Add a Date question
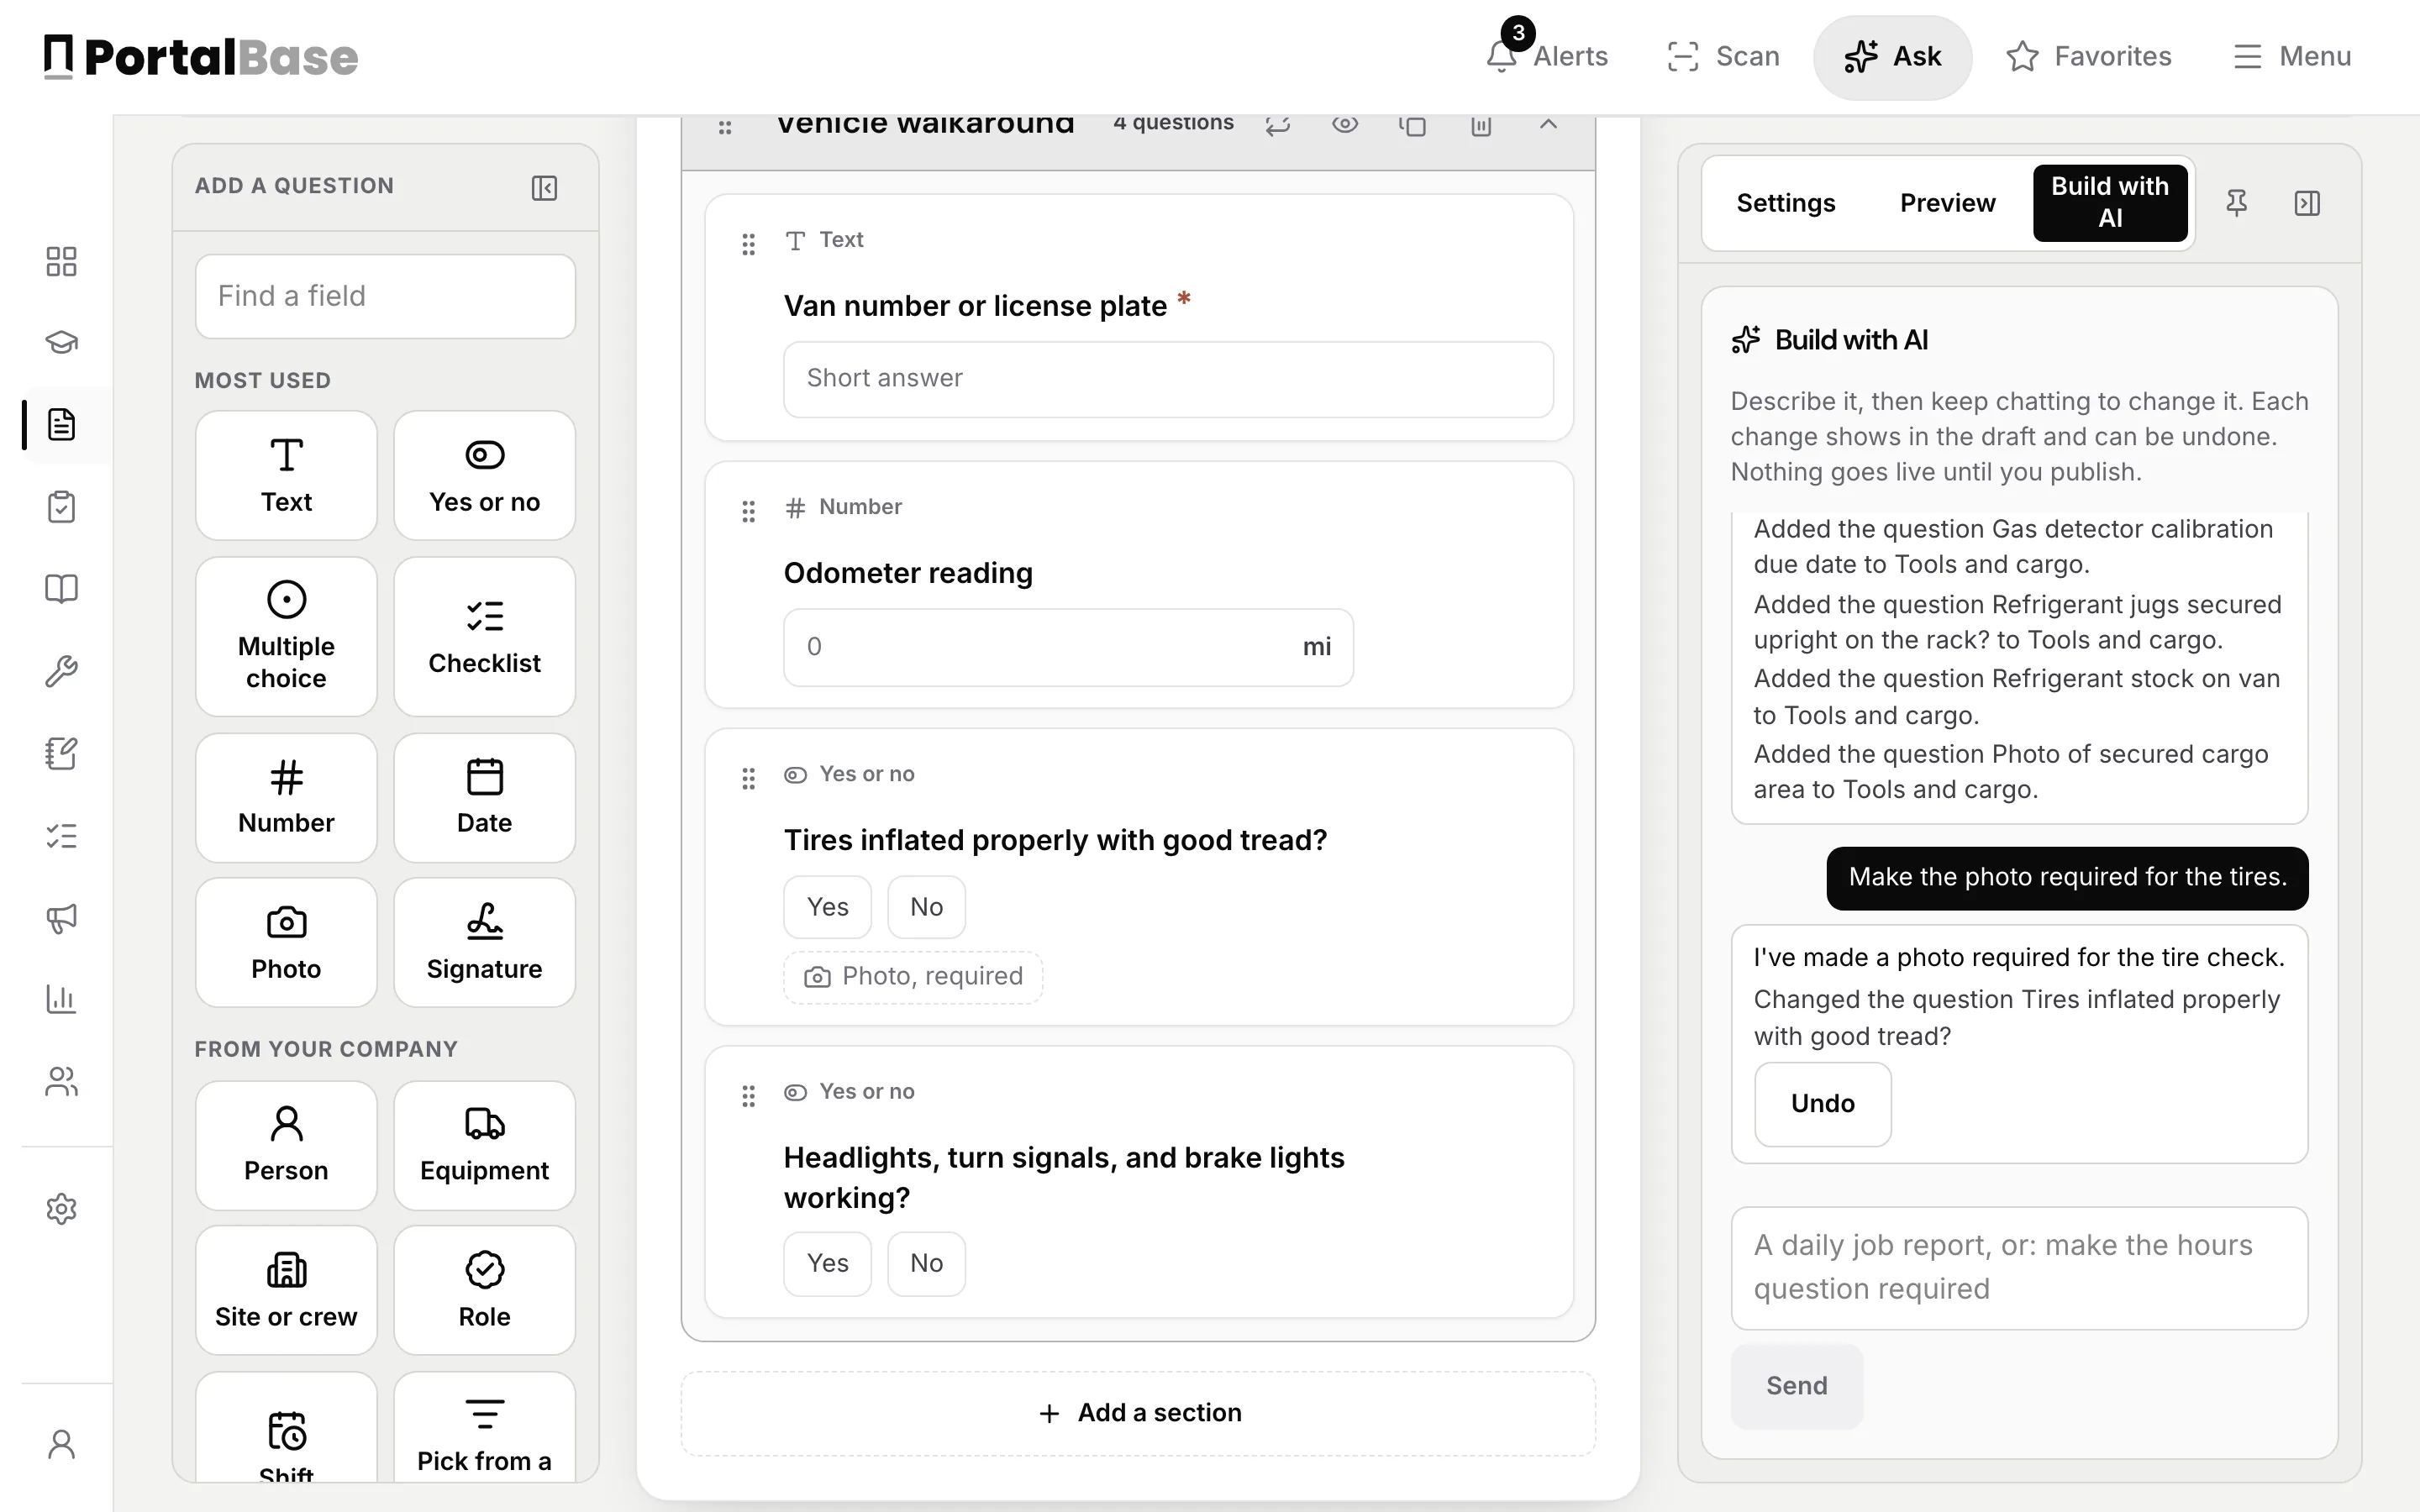 tap(484, 797)
